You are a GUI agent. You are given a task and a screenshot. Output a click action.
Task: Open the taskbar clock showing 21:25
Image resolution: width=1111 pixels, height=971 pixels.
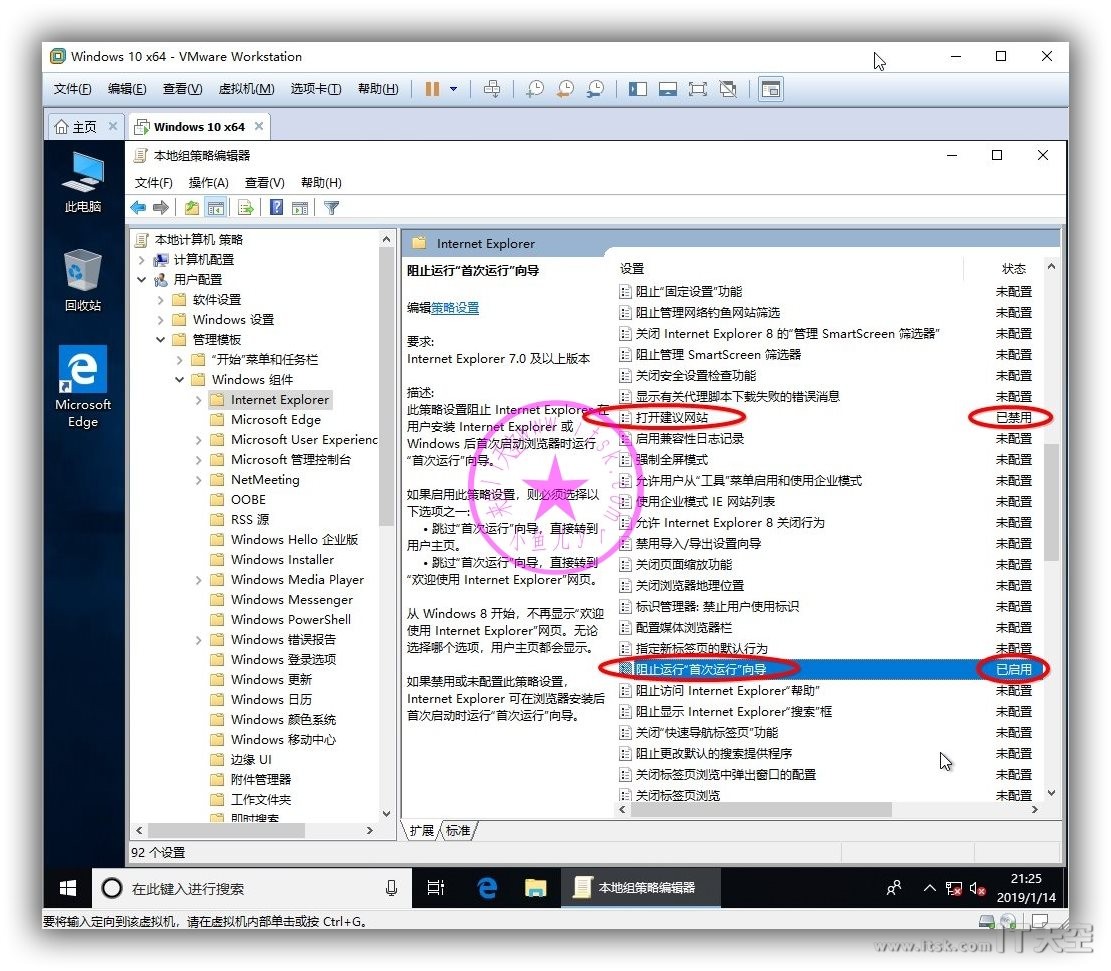[1026, 888]
